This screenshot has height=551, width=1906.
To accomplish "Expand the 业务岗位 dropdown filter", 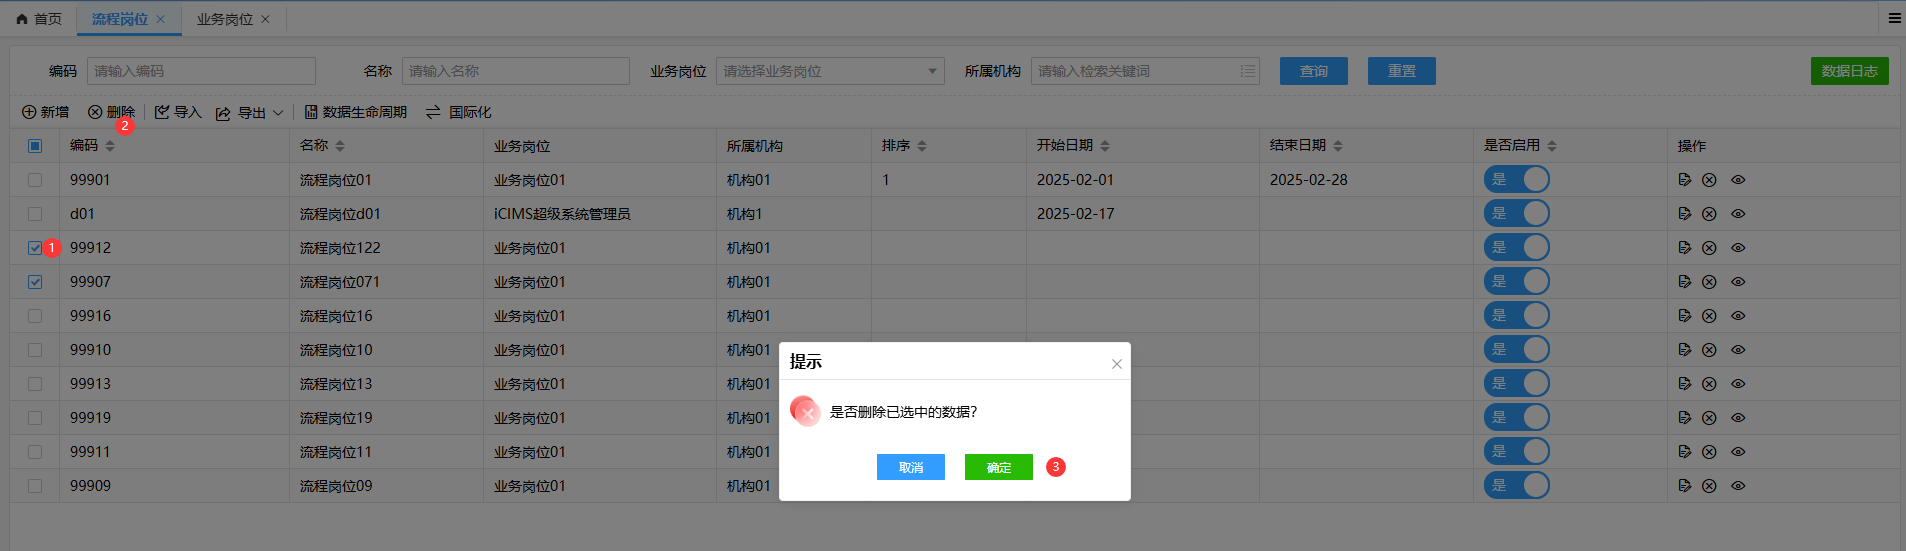I will (x=931, y=71).
